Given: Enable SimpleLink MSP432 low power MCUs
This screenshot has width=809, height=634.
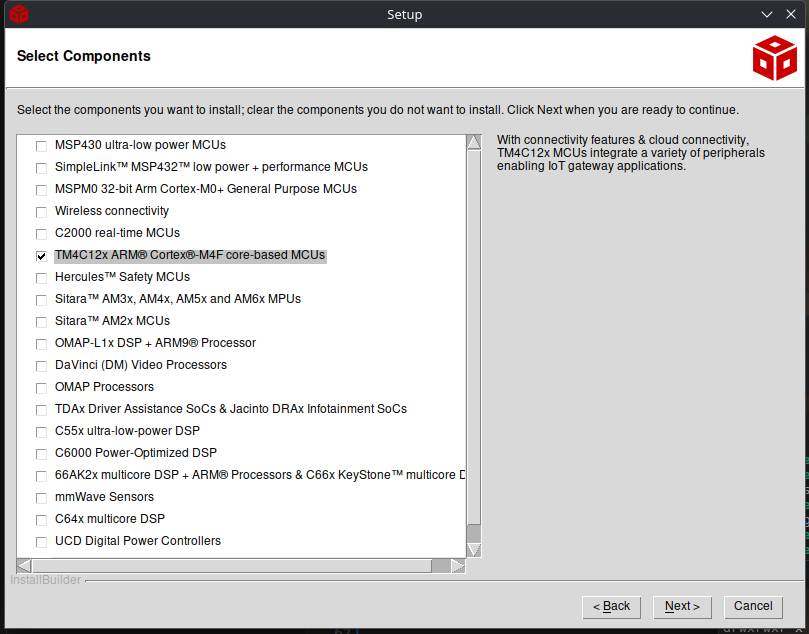Looking at the screenshot, I should pos(41,168).
